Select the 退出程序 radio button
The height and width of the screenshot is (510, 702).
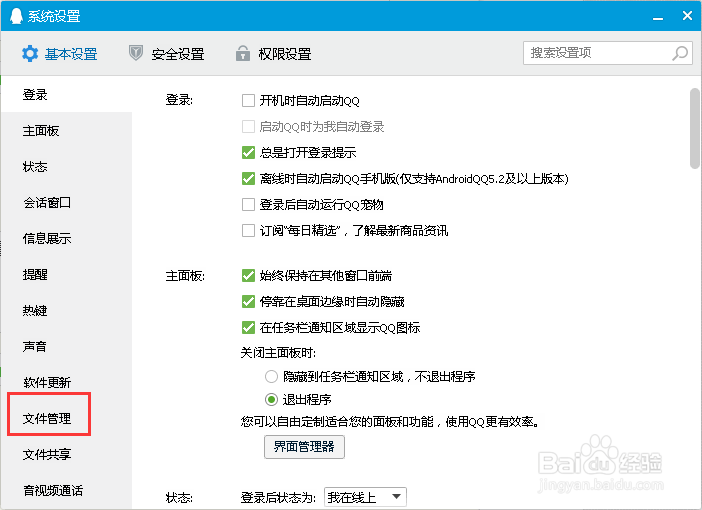[271, 399]
